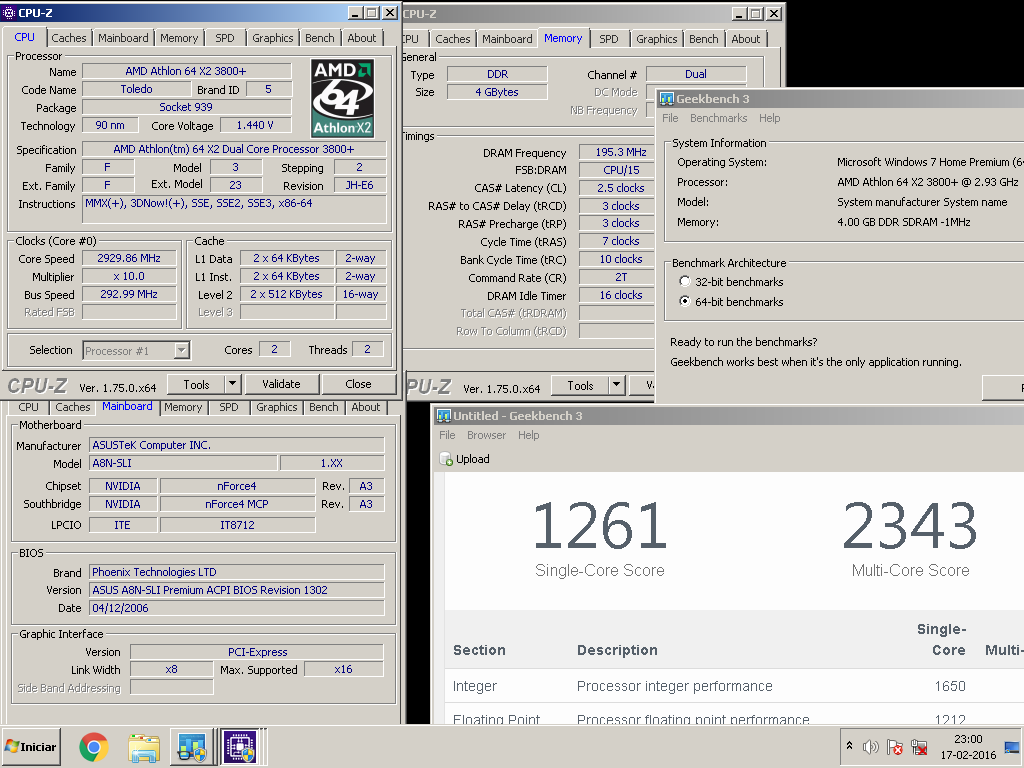Show hidden tray icons arrow
The height and width of the screenshot is (768, 1024).
click(849, 746)
